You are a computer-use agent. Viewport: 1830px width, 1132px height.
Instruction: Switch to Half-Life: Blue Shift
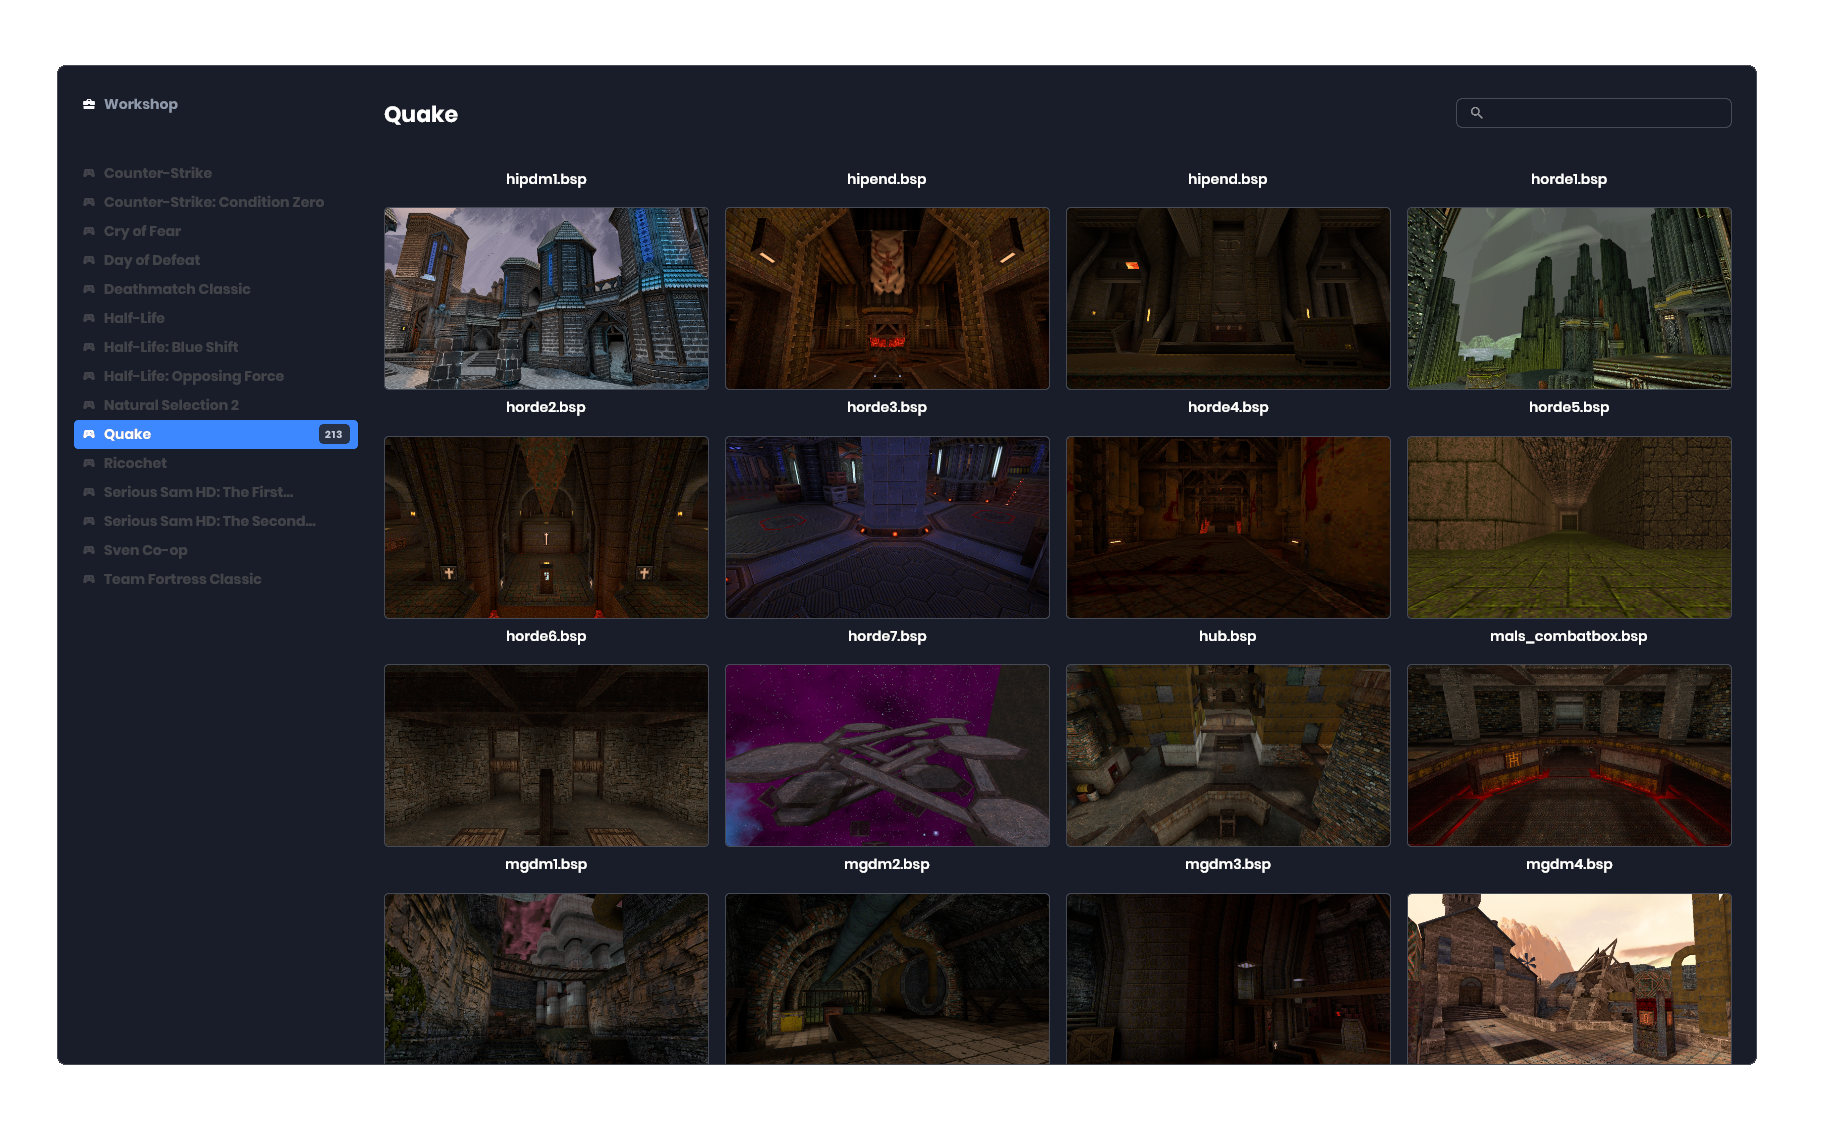point(216,347)
